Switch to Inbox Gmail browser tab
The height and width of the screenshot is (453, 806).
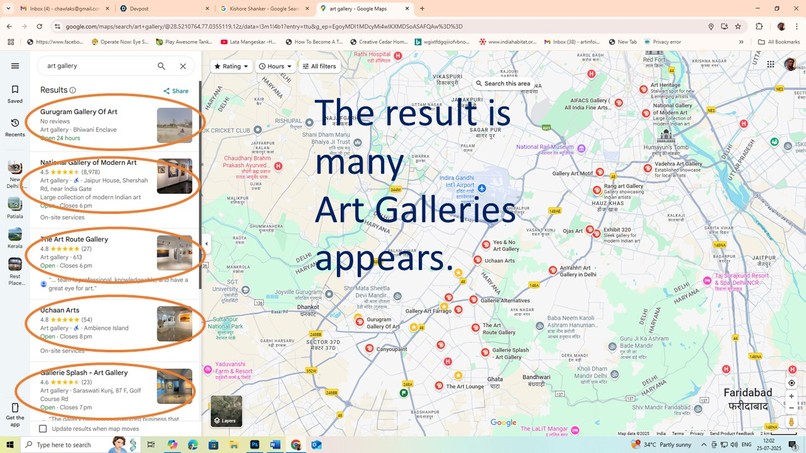coord(64,9)
